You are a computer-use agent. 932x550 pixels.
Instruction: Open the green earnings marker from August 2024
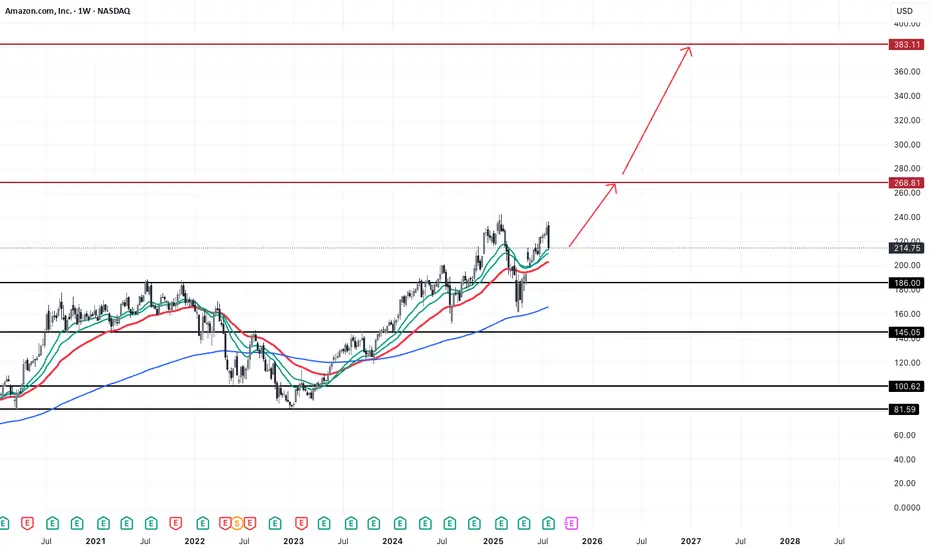(450, 523)
